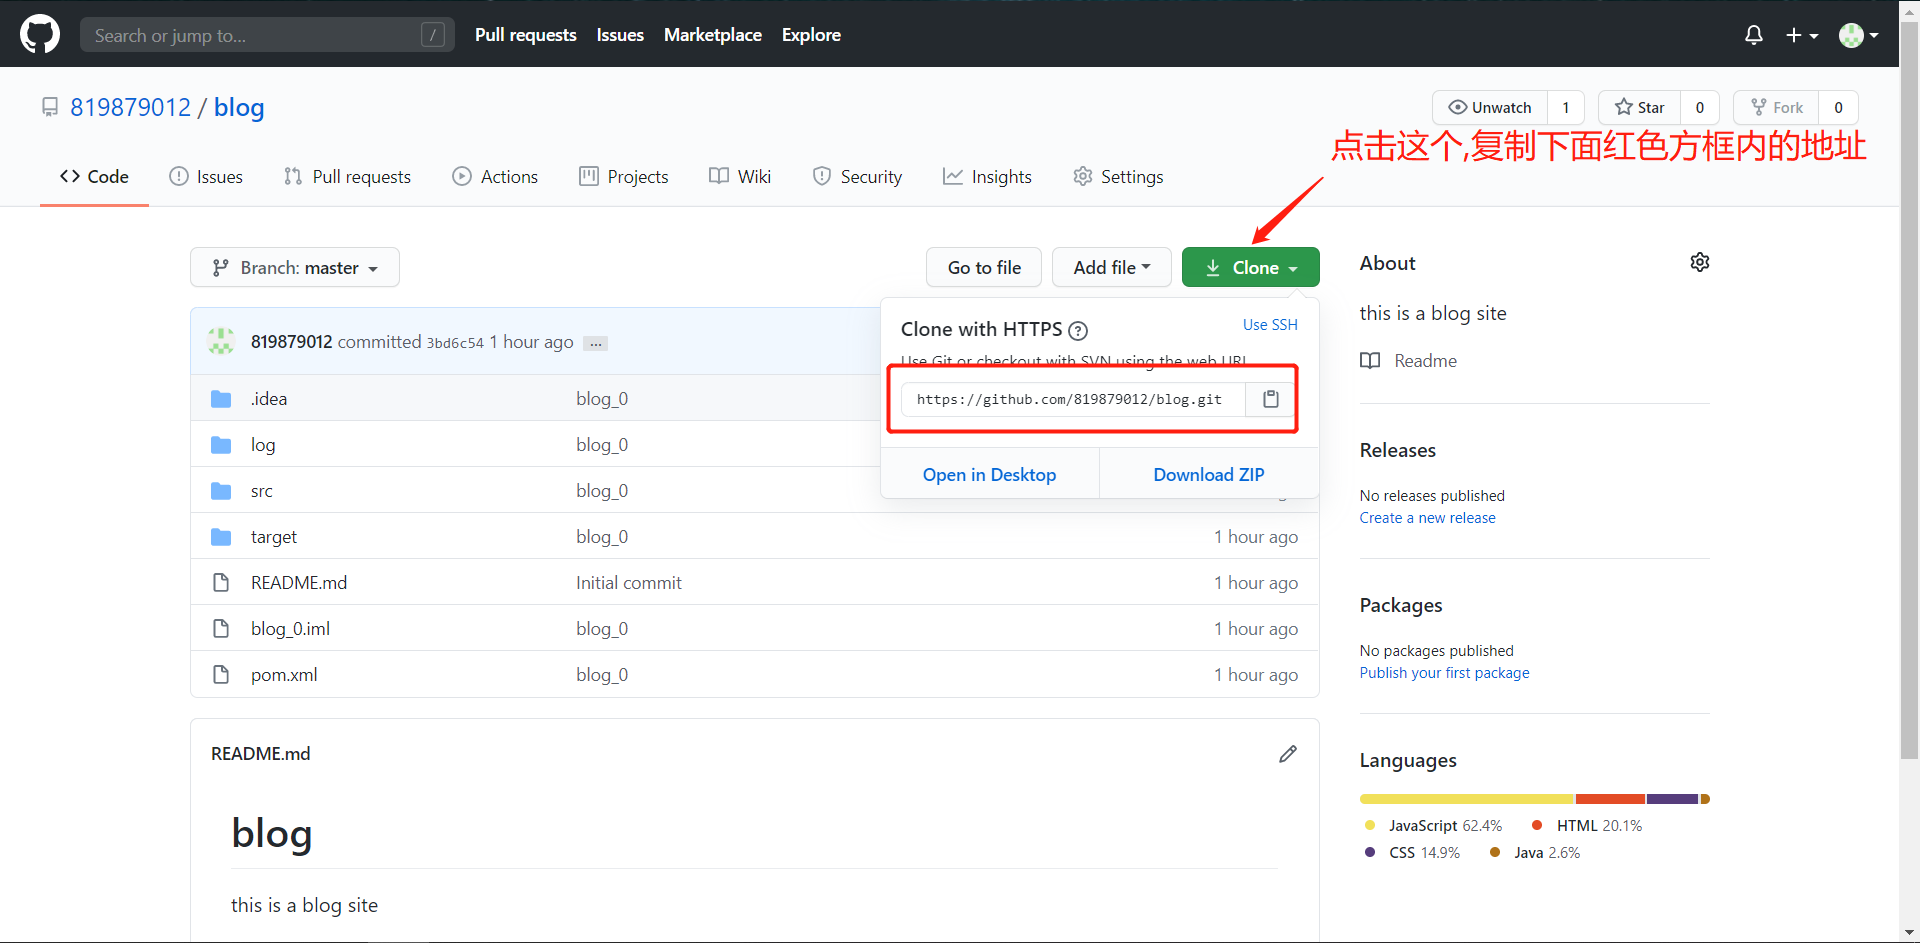Click the scrollbar down arrow
The height and width of the screenshot is (943, 1920).
1909,933
